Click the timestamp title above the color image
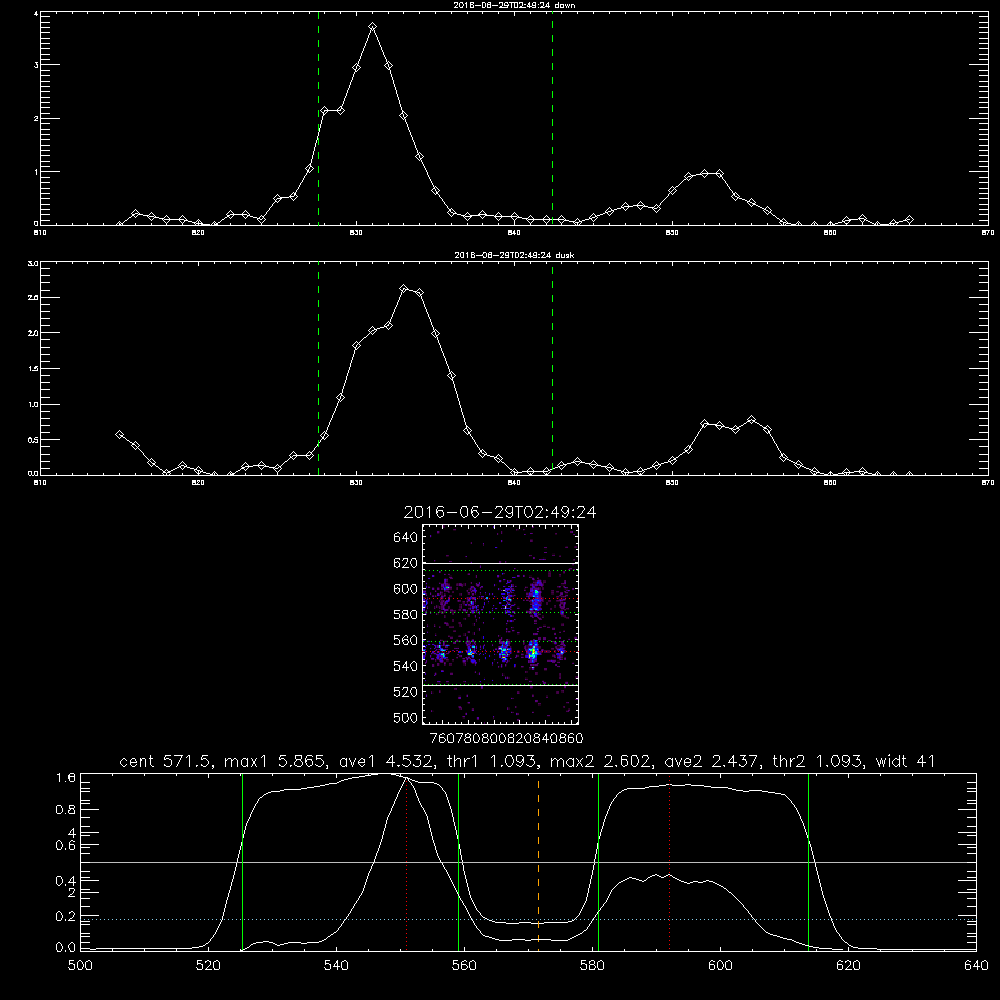This screenshot has width=1000, height=1000. pyautogui.click(x=500, y=512)
